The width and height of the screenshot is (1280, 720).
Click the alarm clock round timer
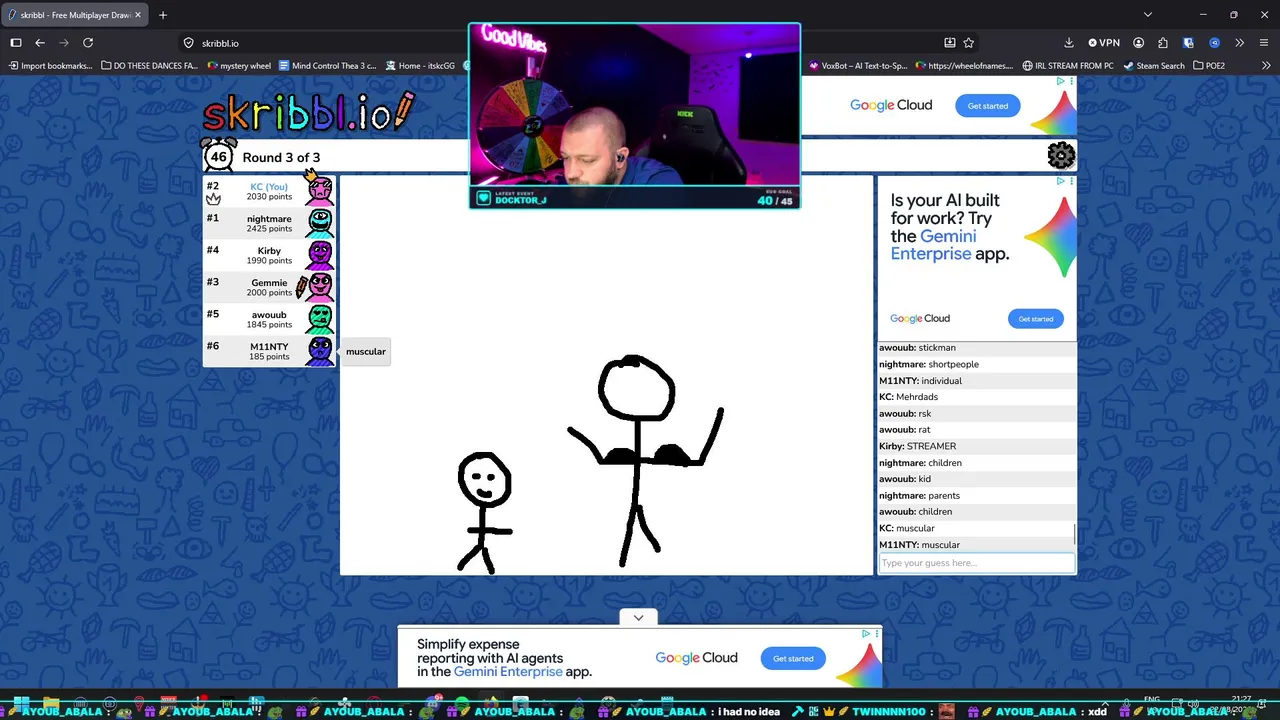pos(218,156)
